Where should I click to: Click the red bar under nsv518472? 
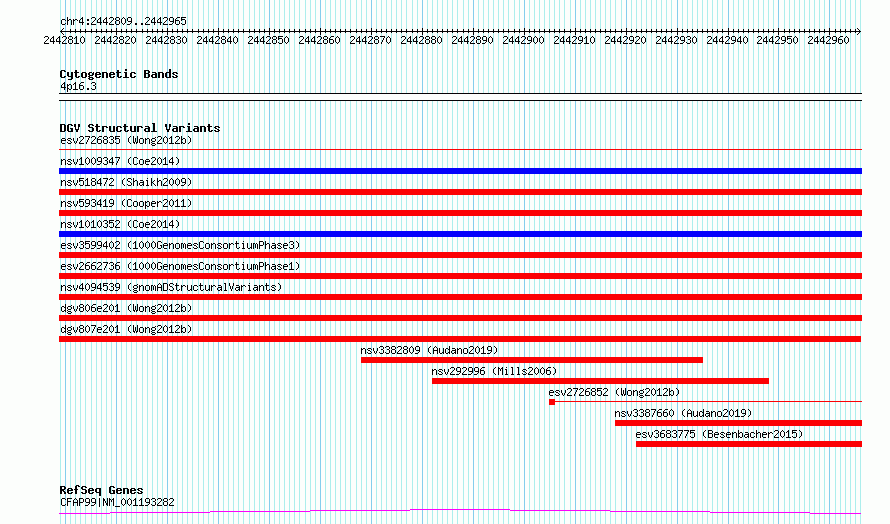460,192
